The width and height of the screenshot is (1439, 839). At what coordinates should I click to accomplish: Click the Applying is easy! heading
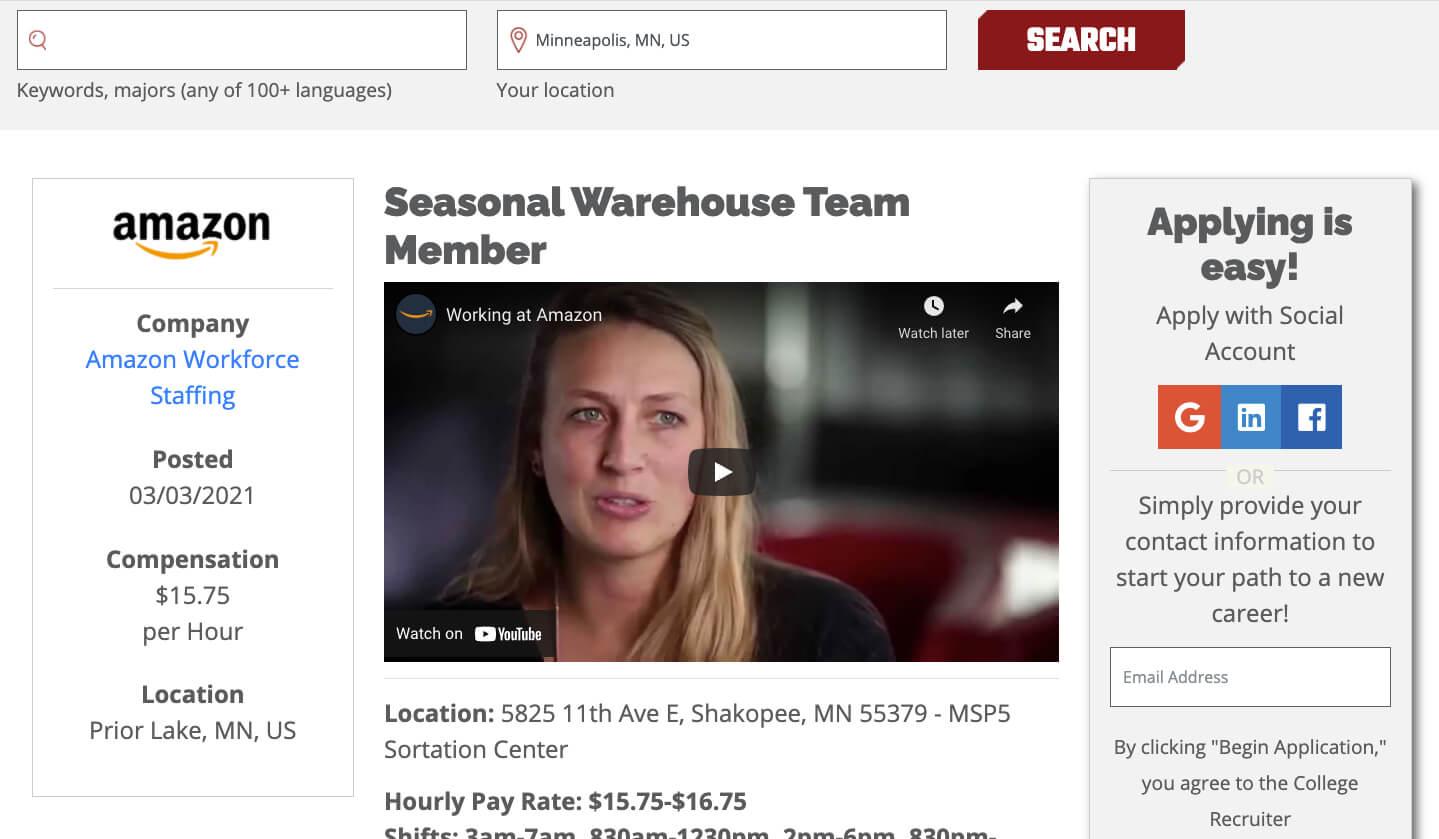(1250, 245)
